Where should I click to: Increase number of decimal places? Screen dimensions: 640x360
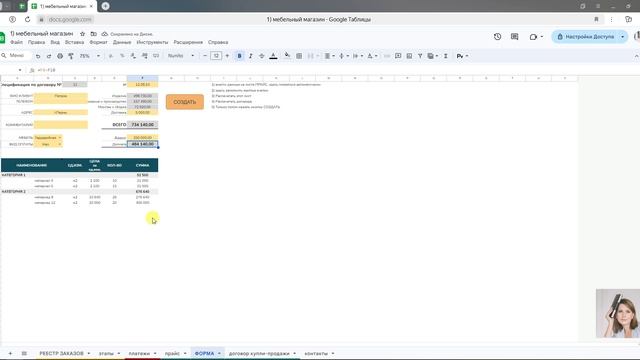144,56
